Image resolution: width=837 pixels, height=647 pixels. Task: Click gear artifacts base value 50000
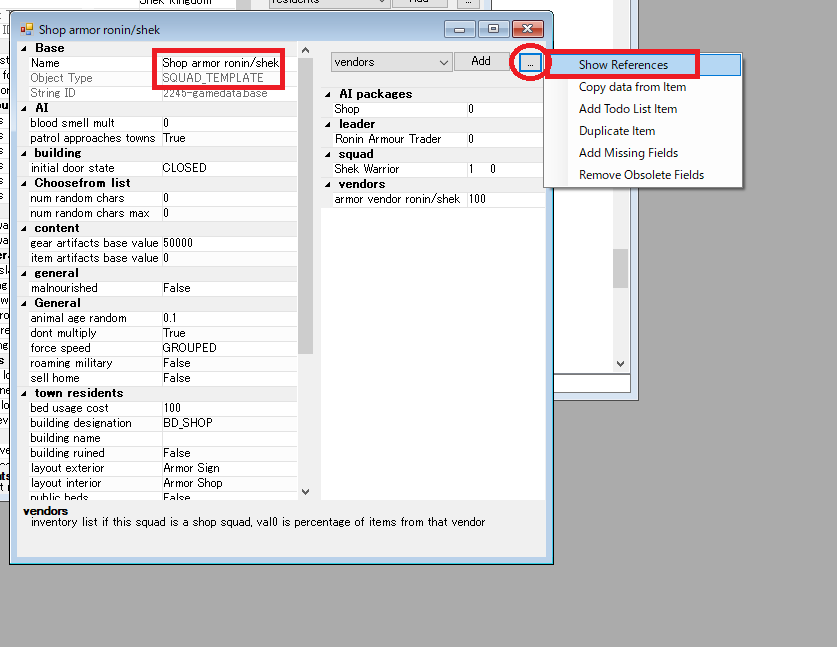[229, 243]
